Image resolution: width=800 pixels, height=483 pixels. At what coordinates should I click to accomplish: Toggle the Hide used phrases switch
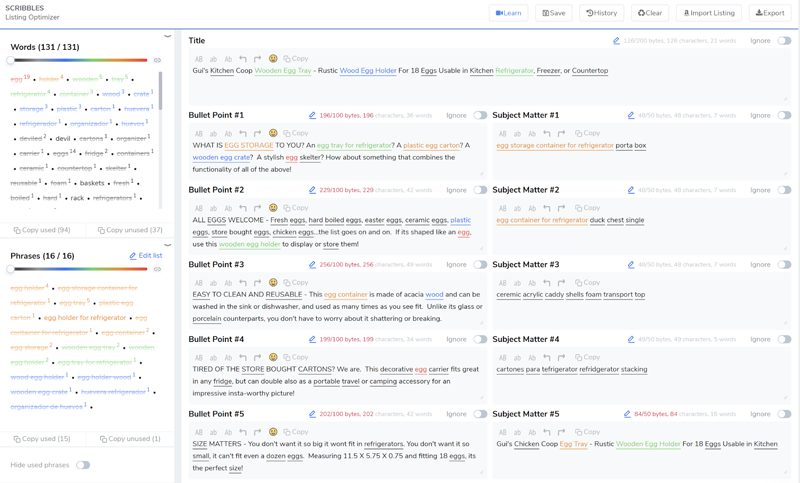(x=83, y=465)
